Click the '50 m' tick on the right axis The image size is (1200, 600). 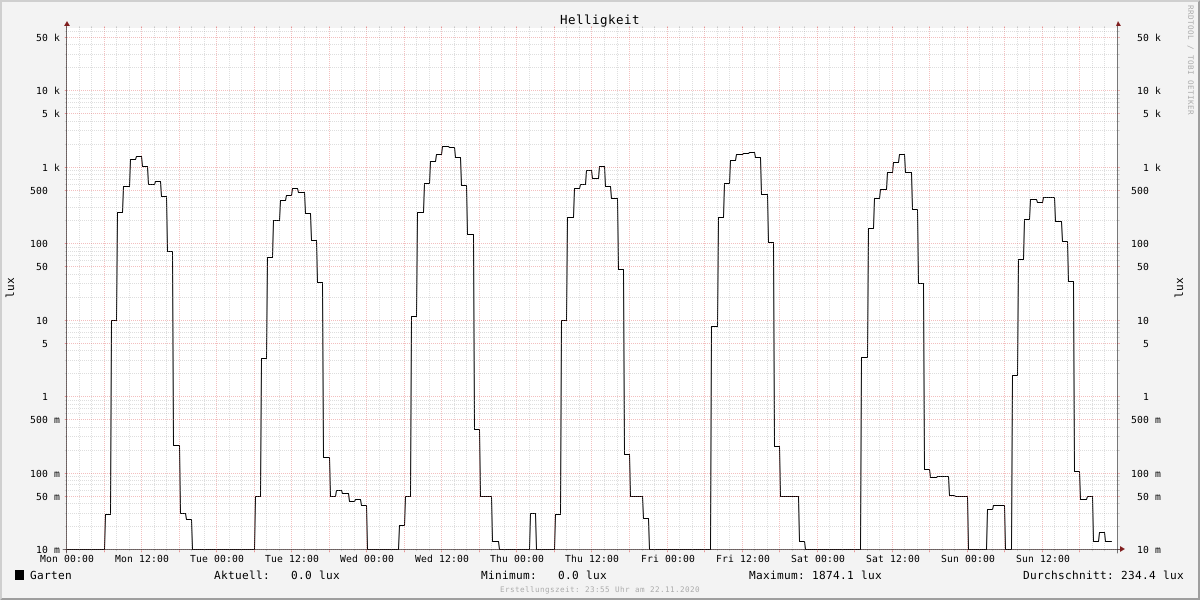(x=1149, y=497)
